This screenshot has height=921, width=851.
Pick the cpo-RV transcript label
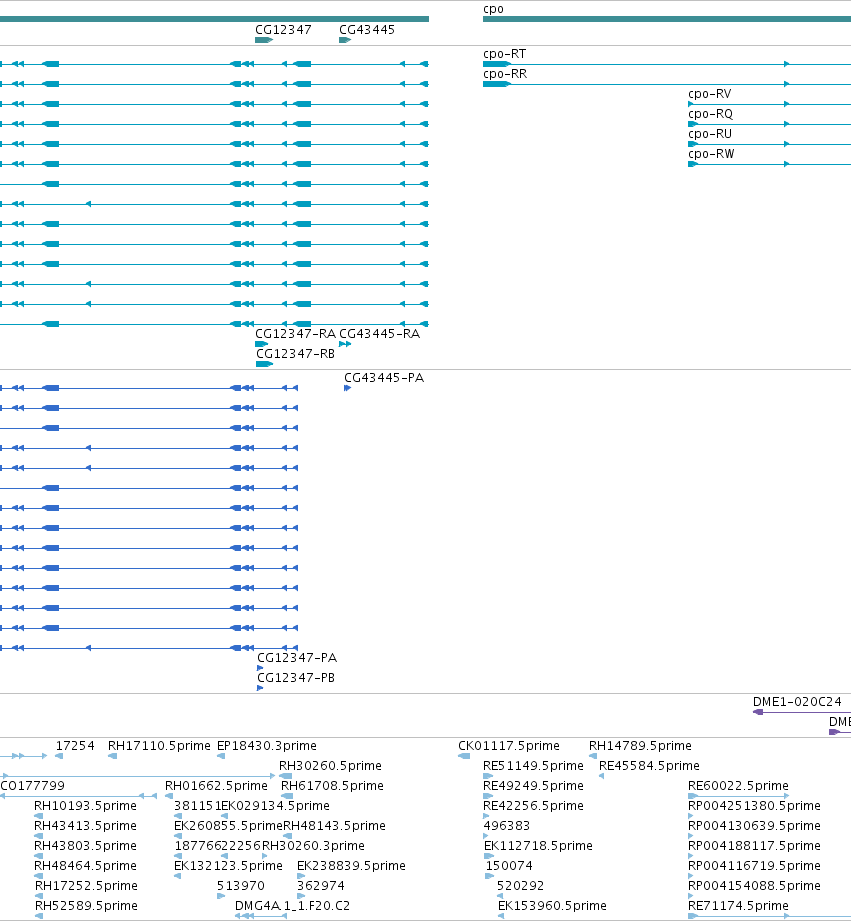point(709,93)
